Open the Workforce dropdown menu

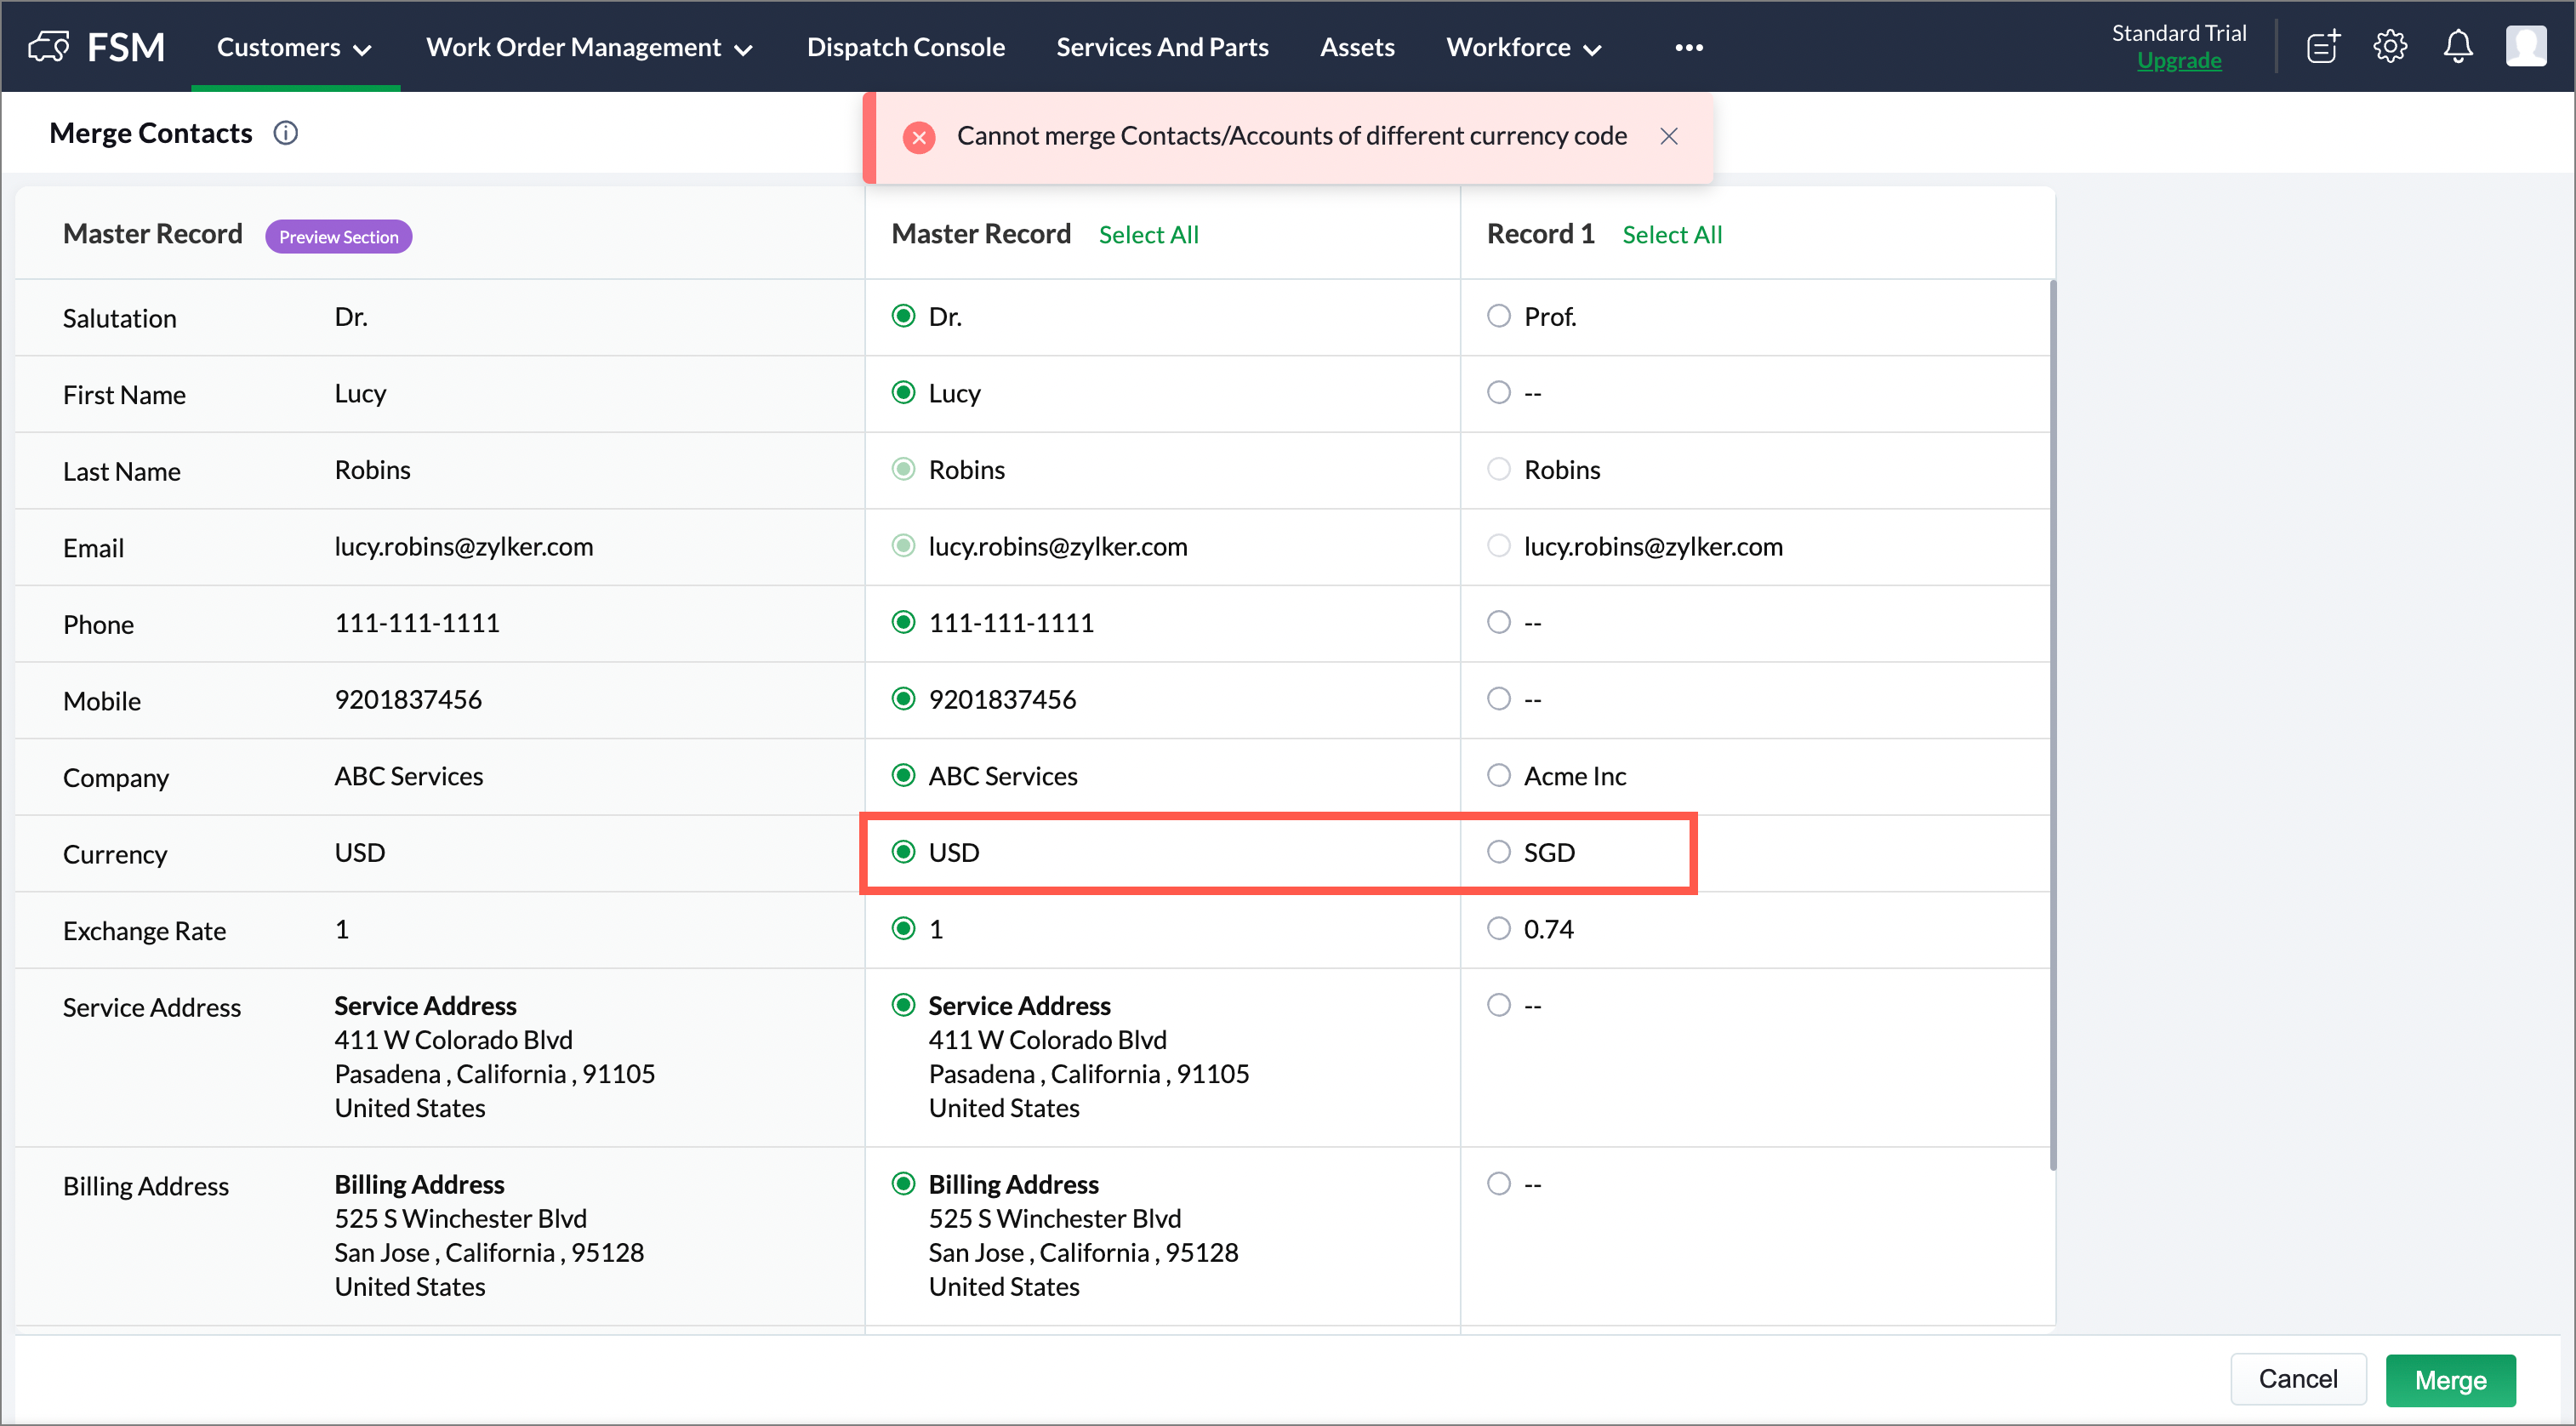1523,47
